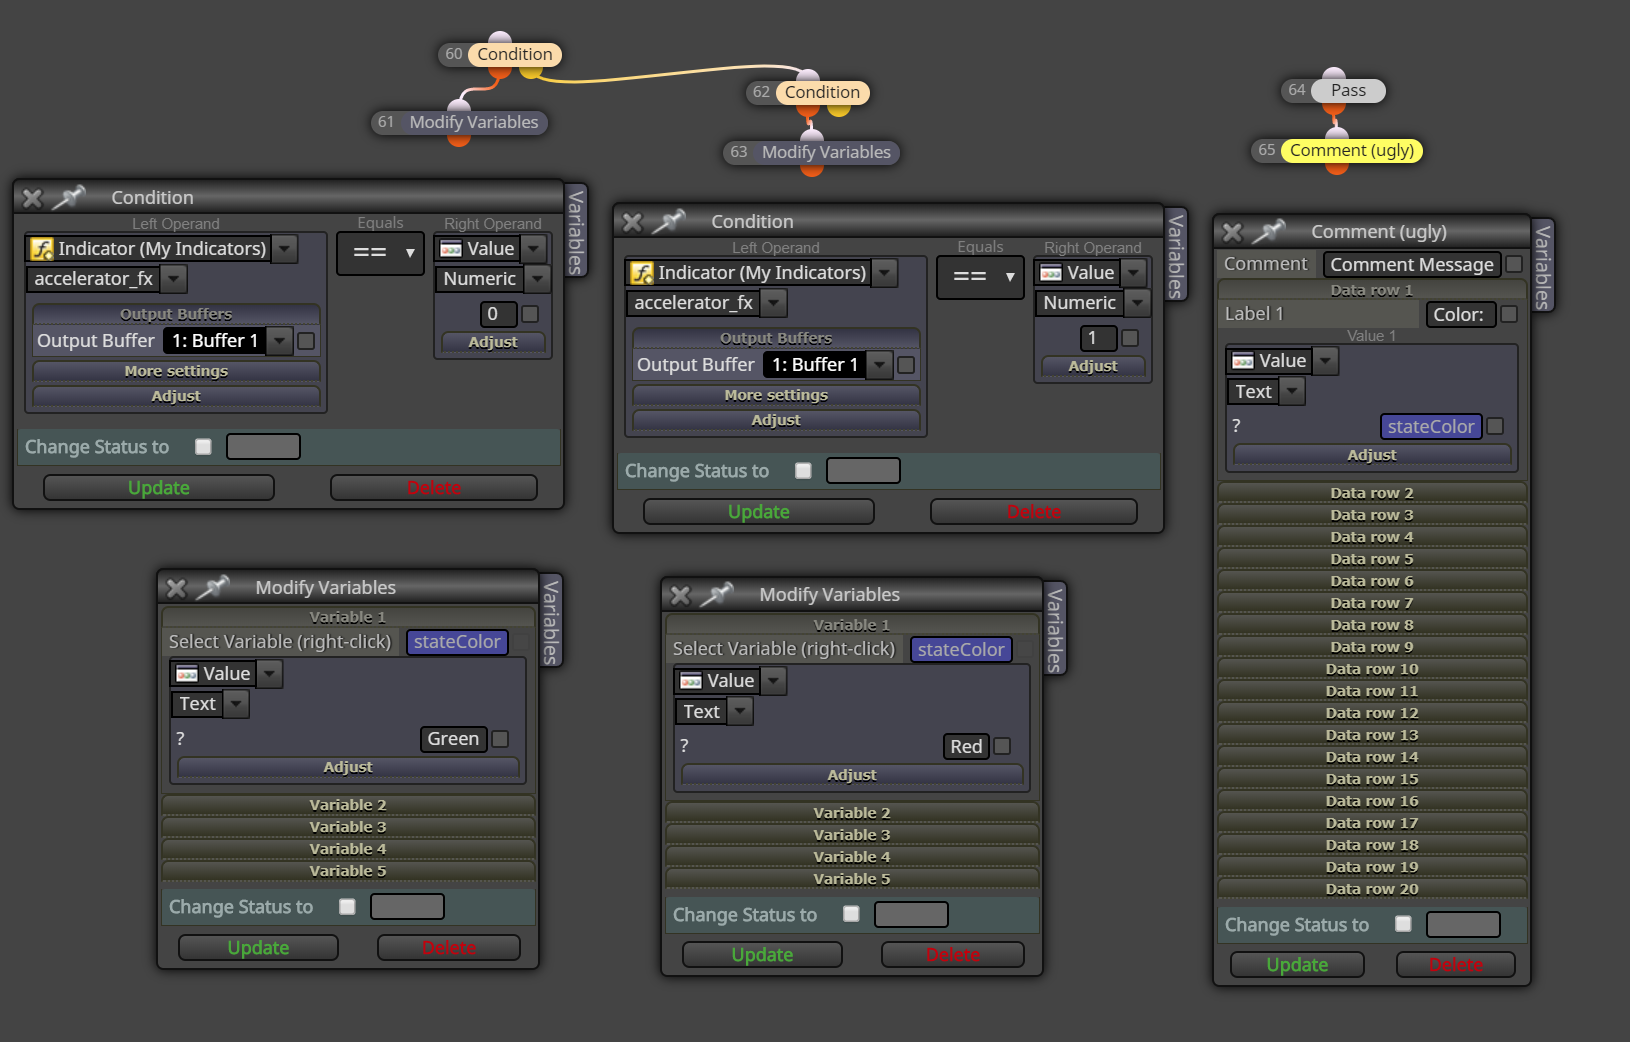
Task: Open Variables side tab of left Condition panel
Action: 576,232
